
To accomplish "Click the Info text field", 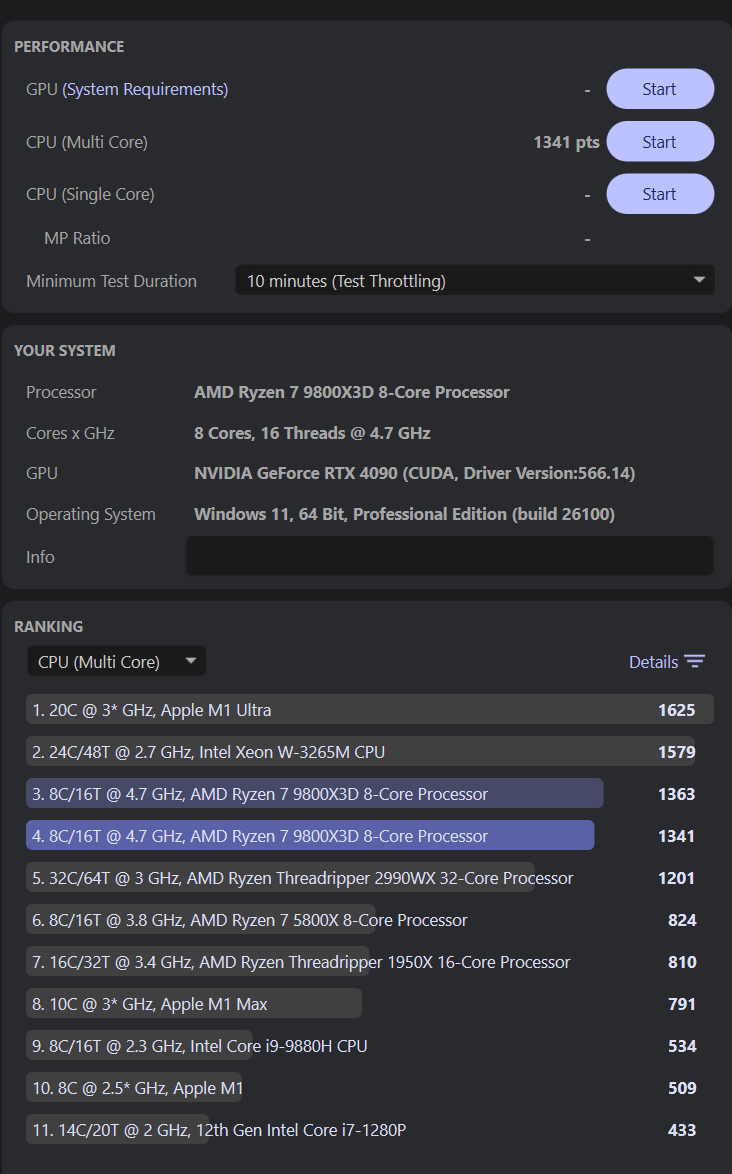I will tap(449, 556).
